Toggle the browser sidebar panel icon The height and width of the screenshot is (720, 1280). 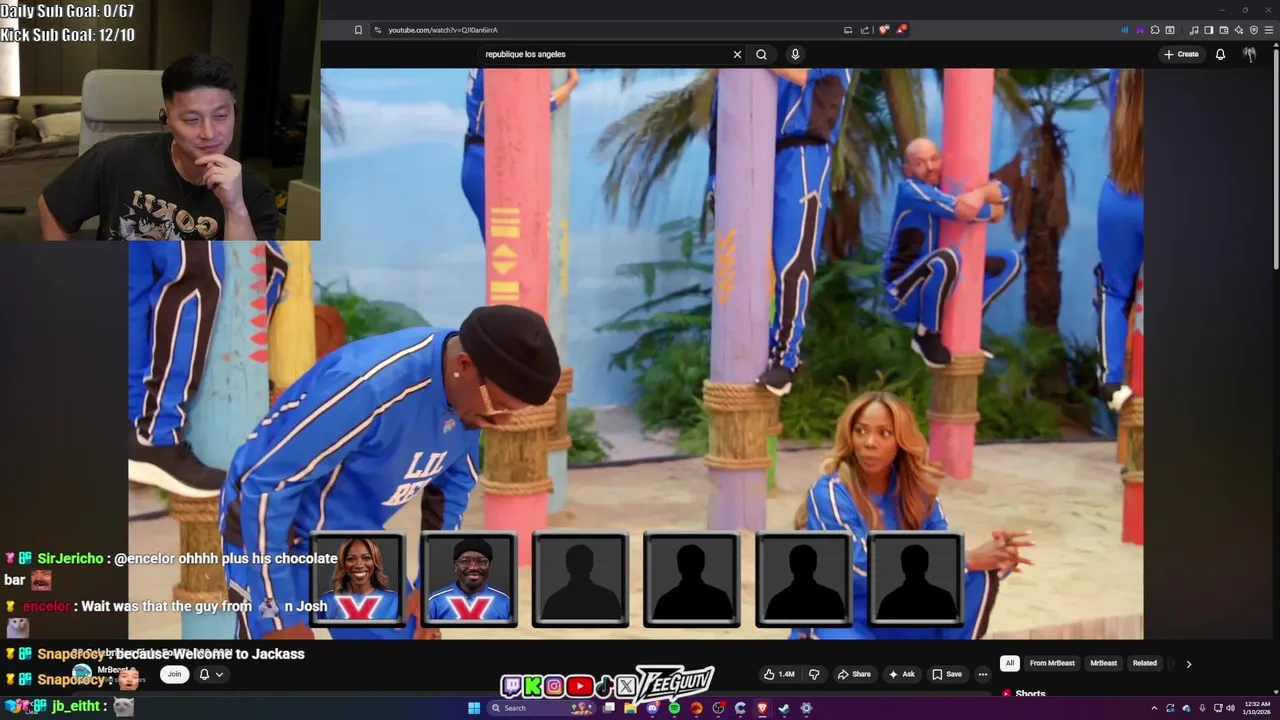click(x=1209, y=30)
